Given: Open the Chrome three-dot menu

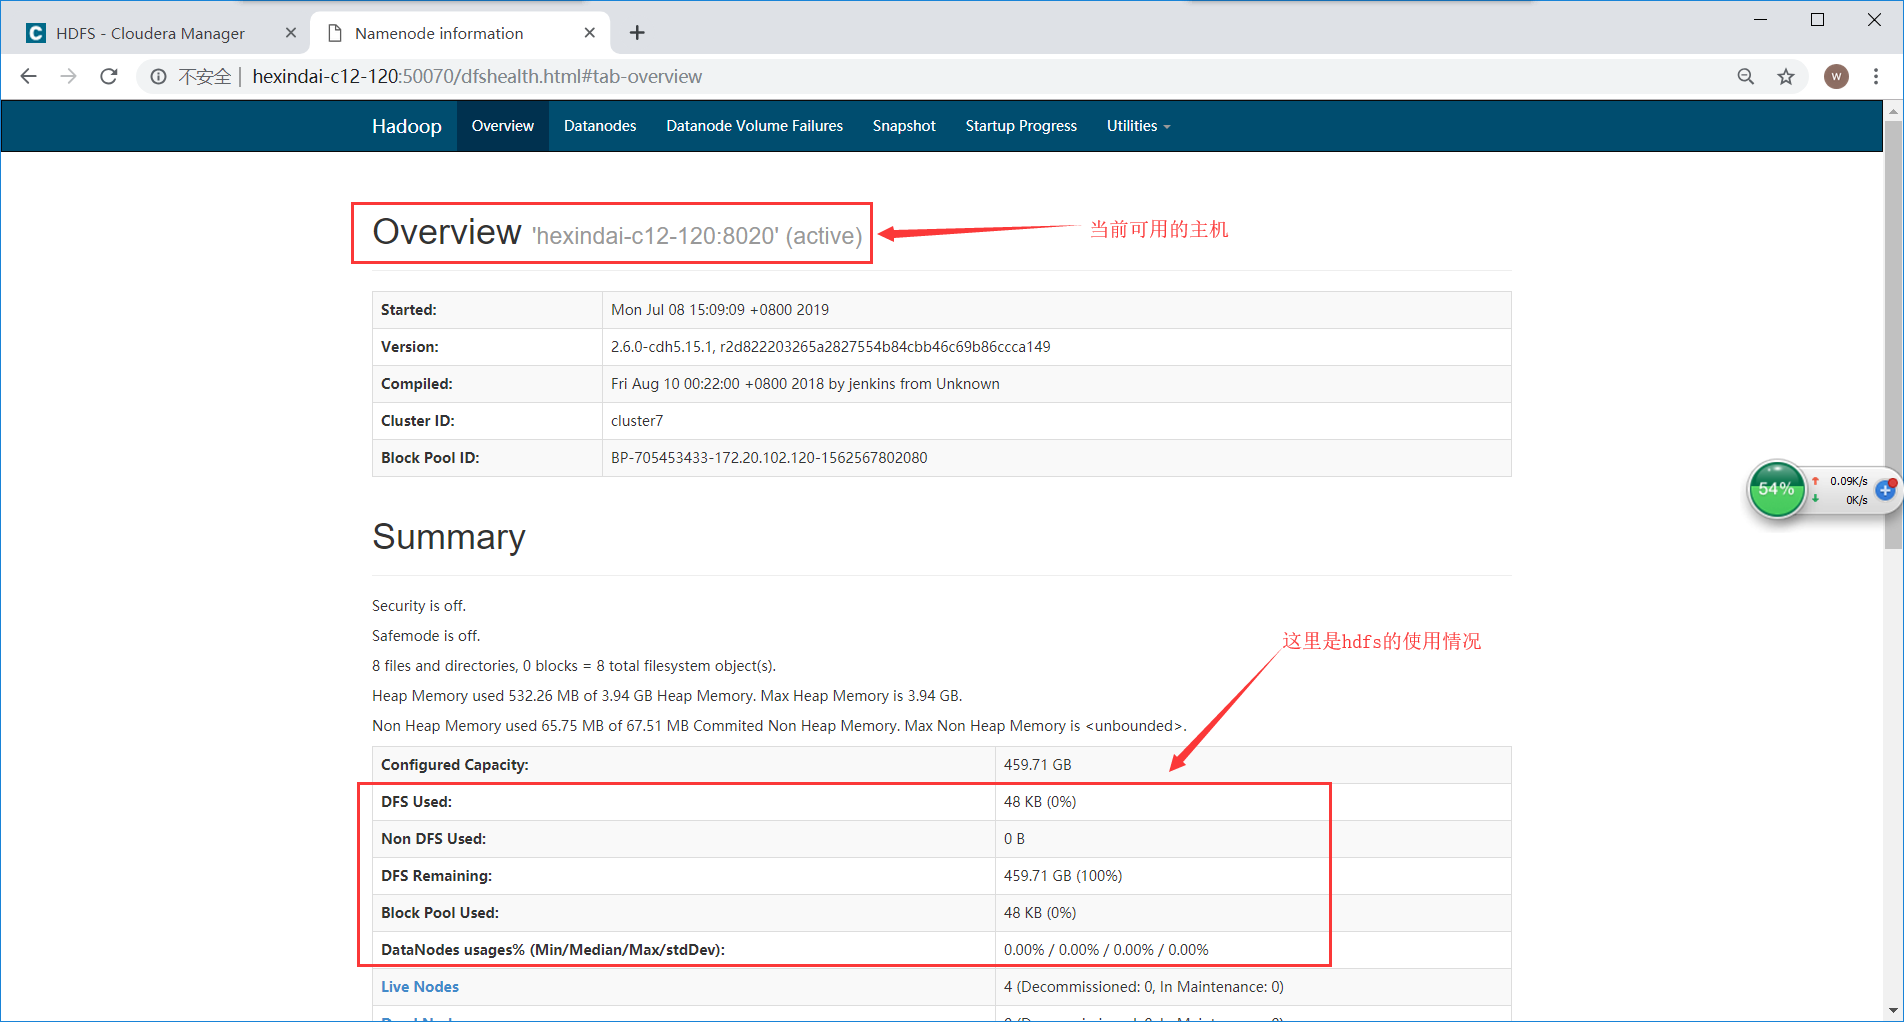Looking at the screenshot, I should pyautogui.click(x=1876, y=76).
